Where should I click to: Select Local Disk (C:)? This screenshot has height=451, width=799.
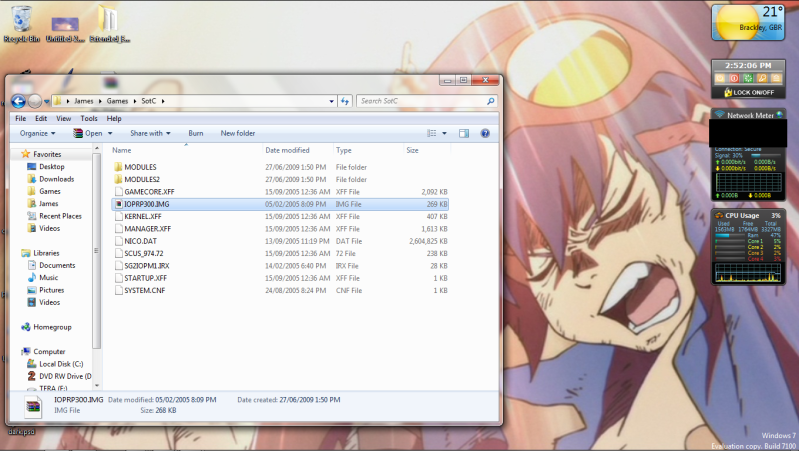click(61, 364)
